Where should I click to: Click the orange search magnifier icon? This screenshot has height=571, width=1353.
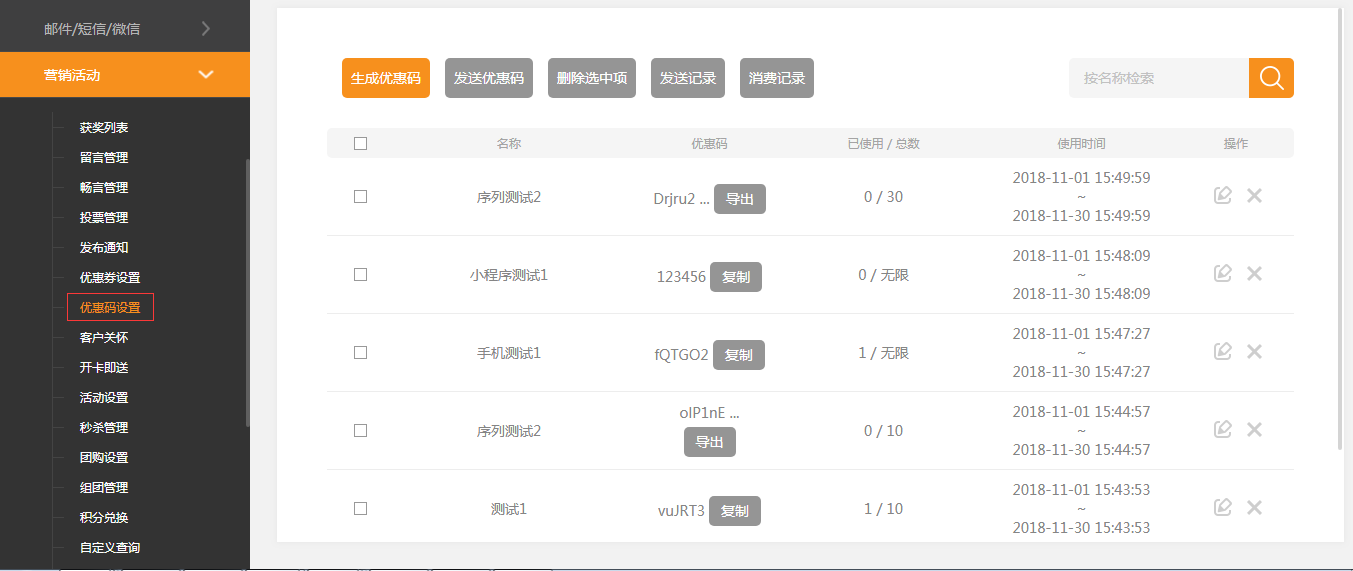click(x=1271, y=78)
